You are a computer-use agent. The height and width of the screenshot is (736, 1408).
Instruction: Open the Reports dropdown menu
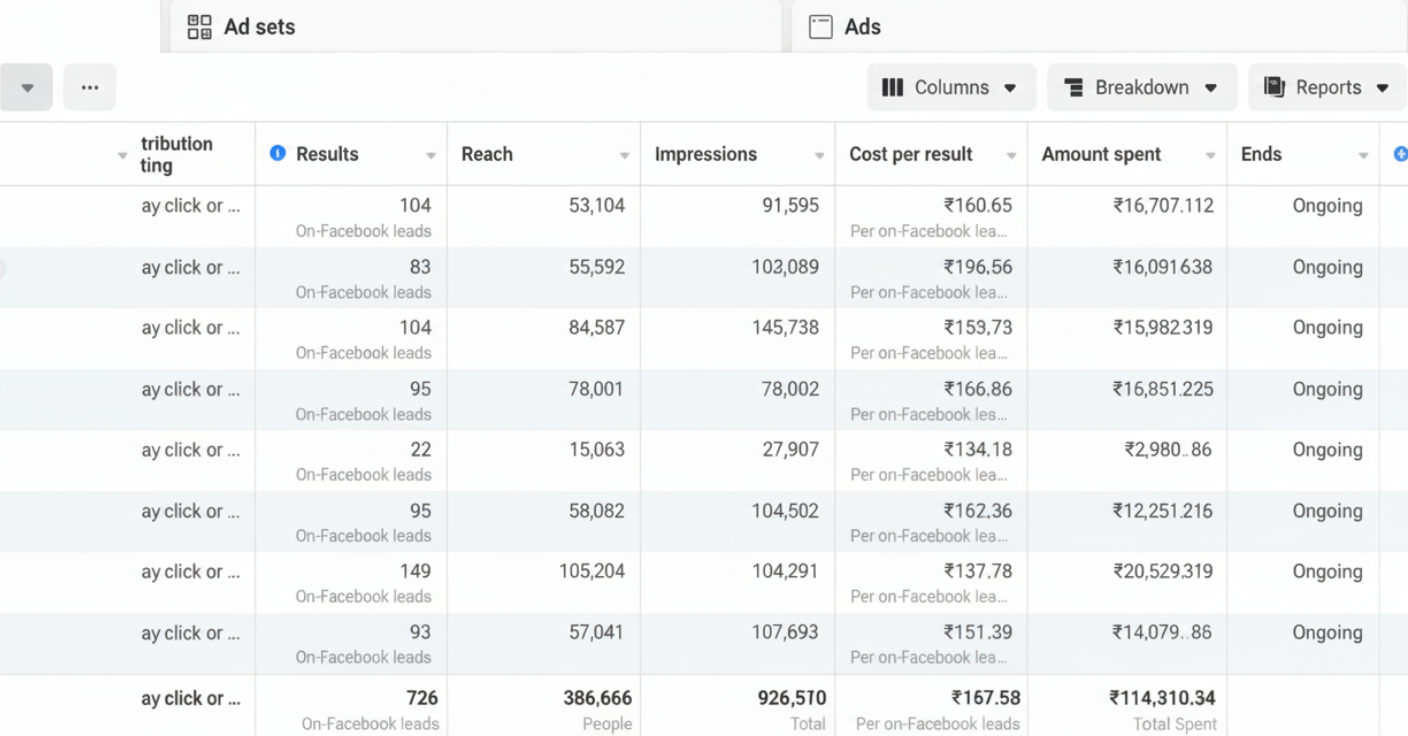click(1382, 88)
